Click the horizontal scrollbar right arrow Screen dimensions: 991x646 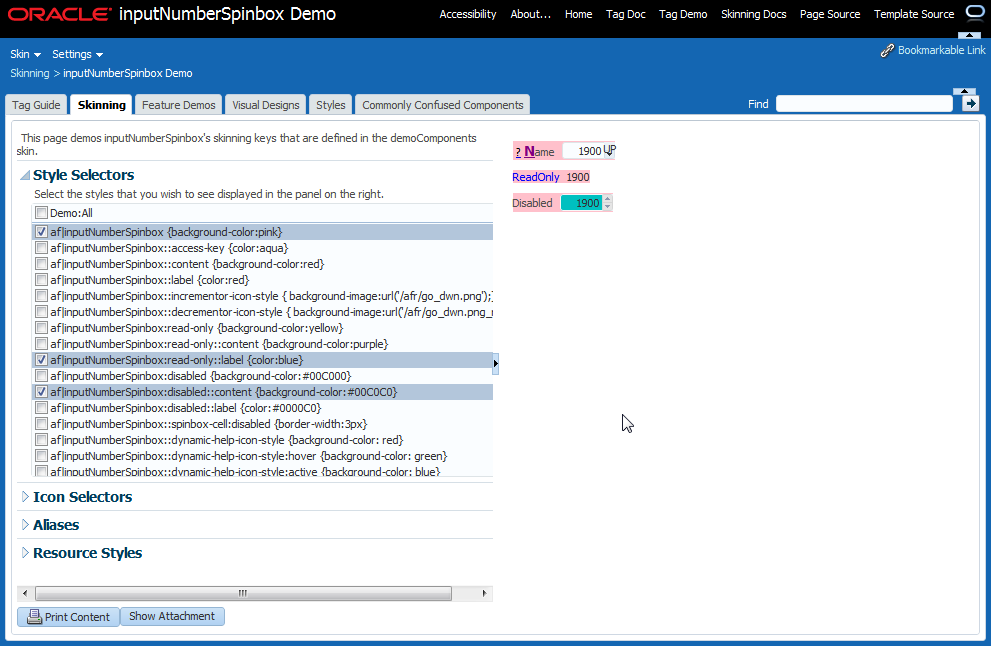click(484, 594)
